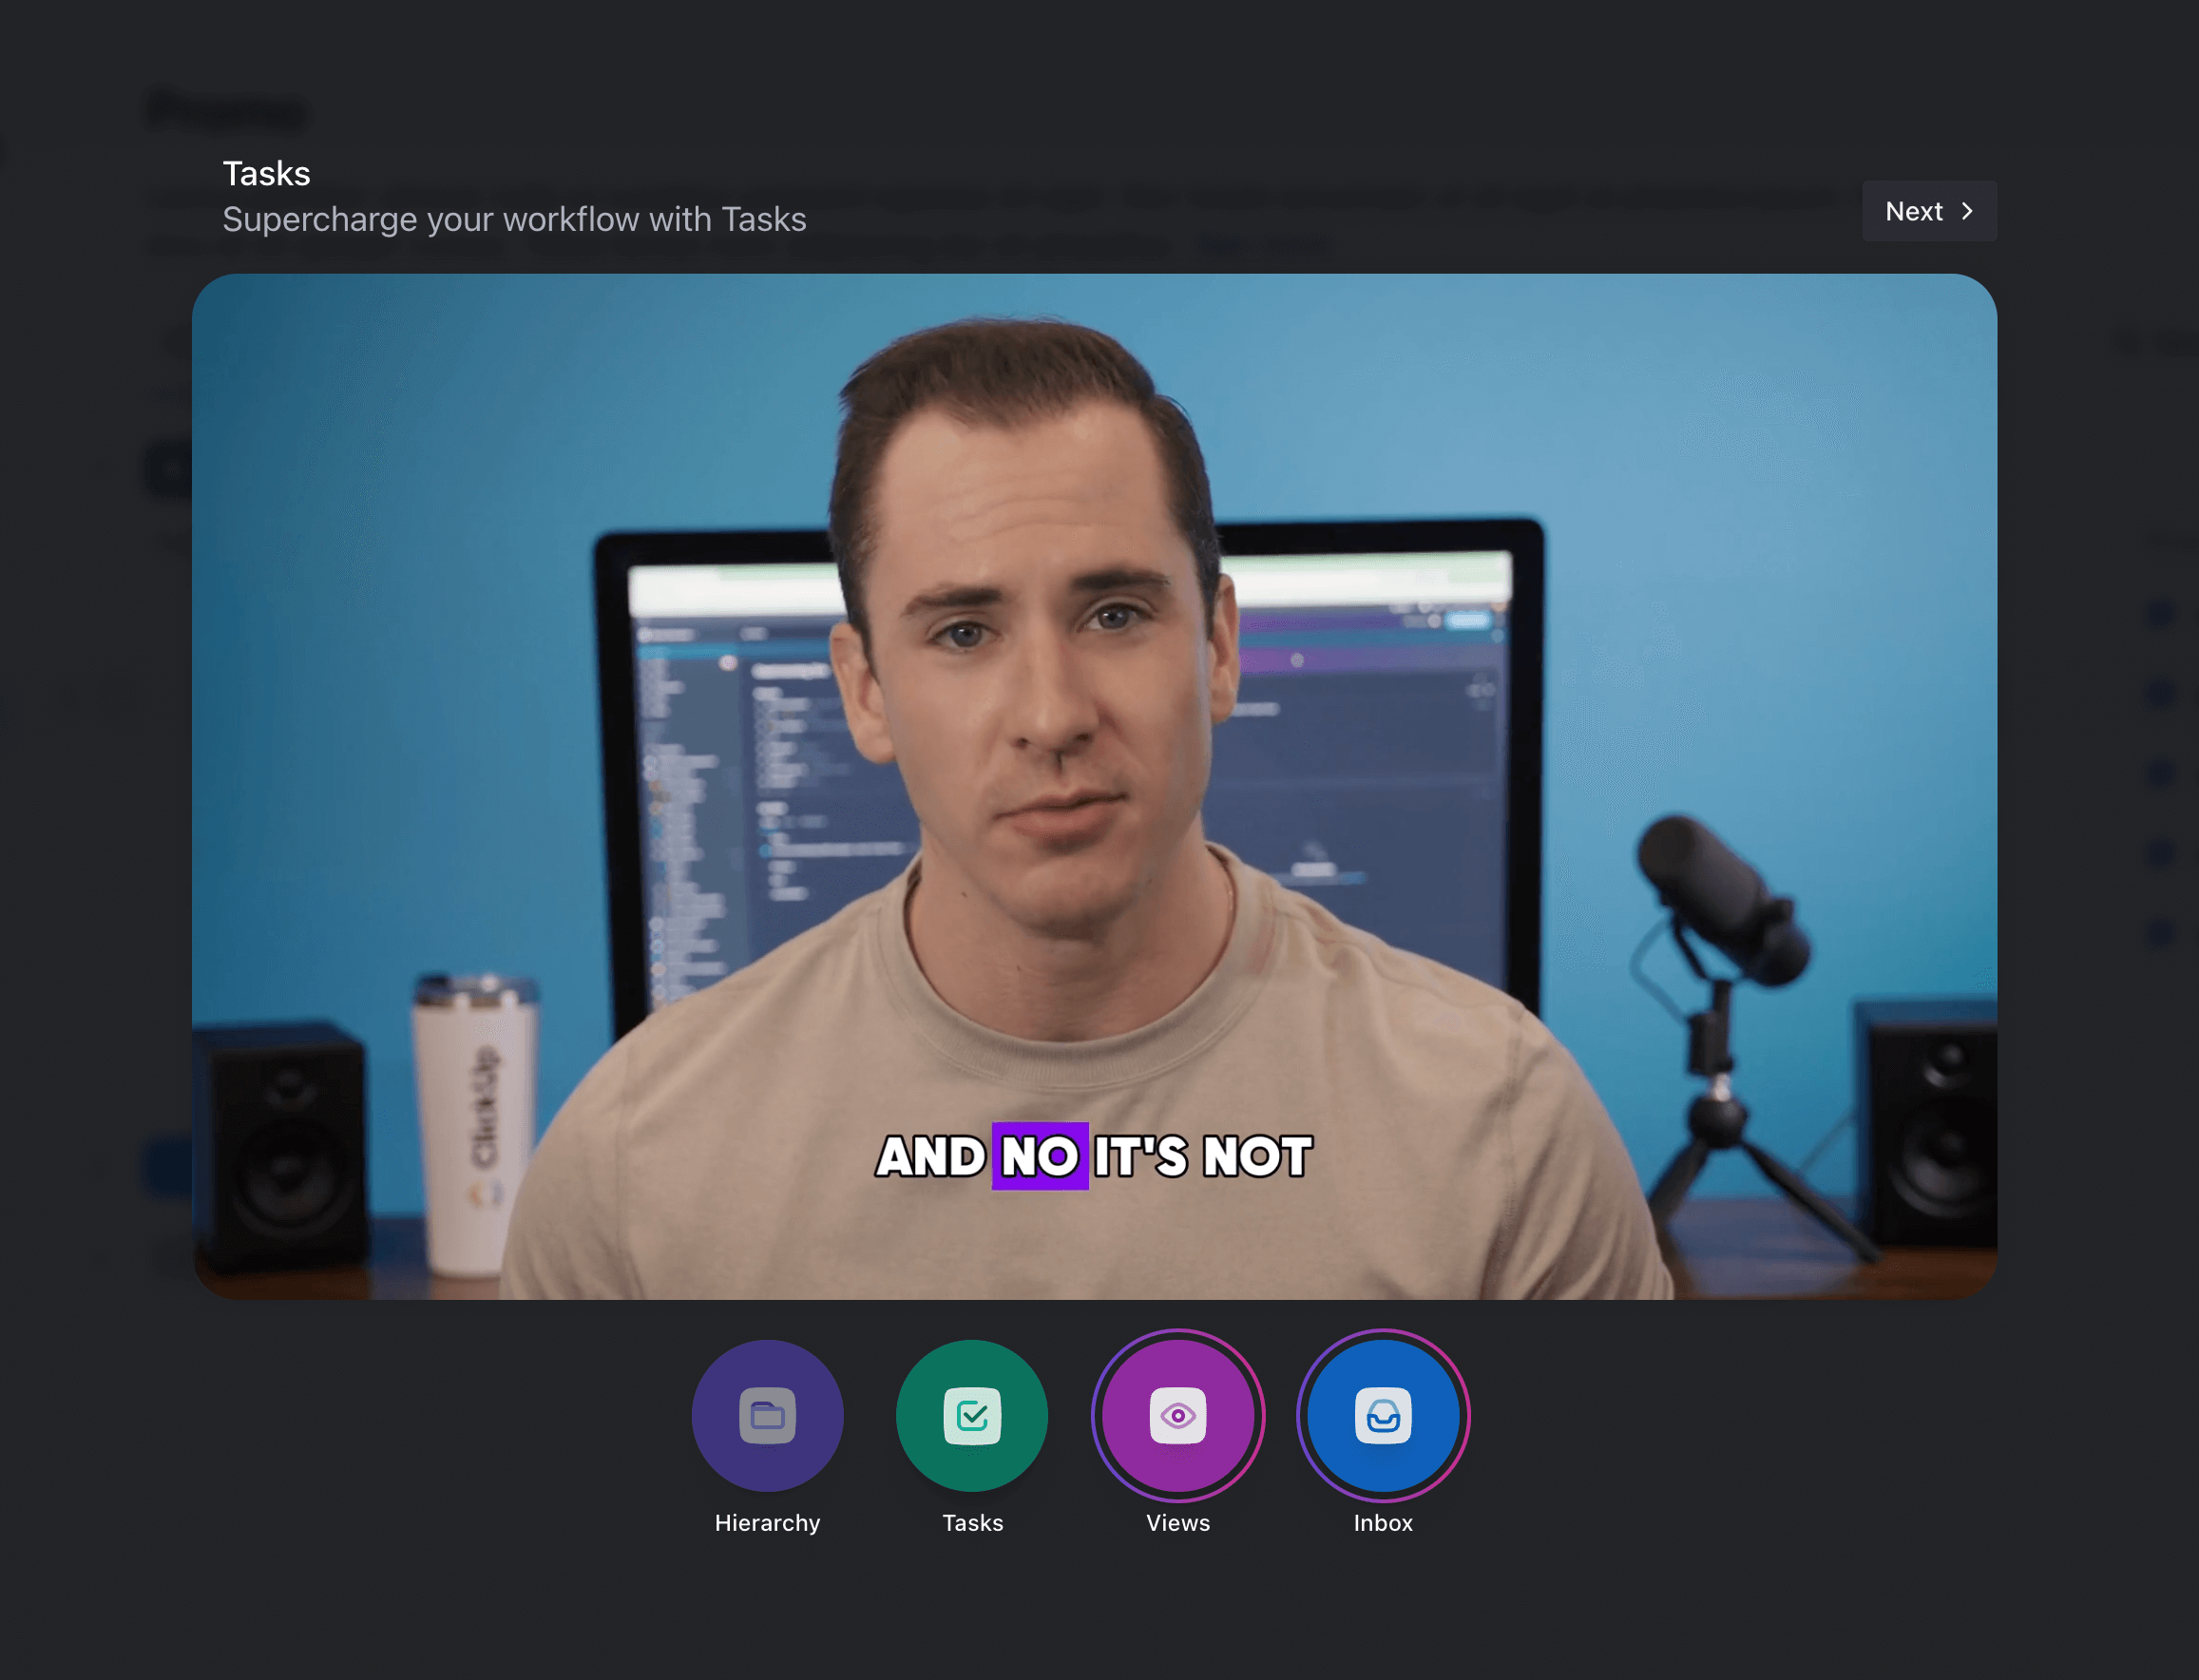
Task: Click the highlighted NO caption word
Action: point(1039,1156)
